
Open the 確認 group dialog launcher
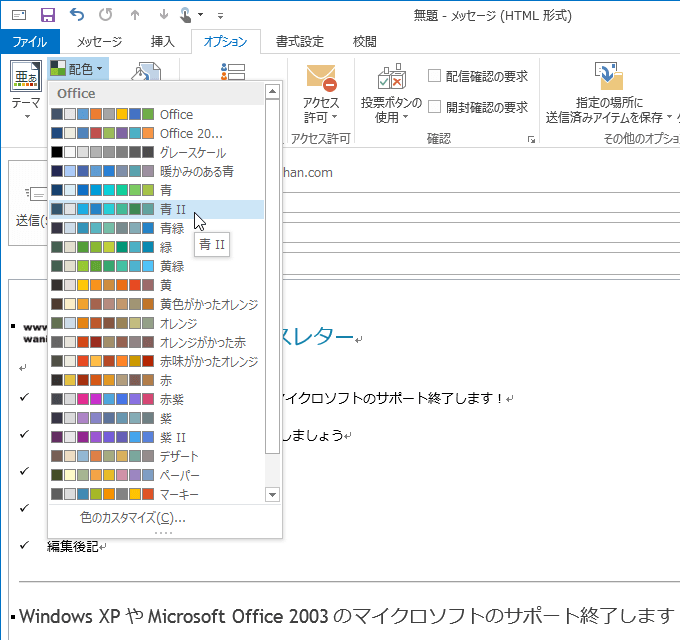(x=531, y=139)
